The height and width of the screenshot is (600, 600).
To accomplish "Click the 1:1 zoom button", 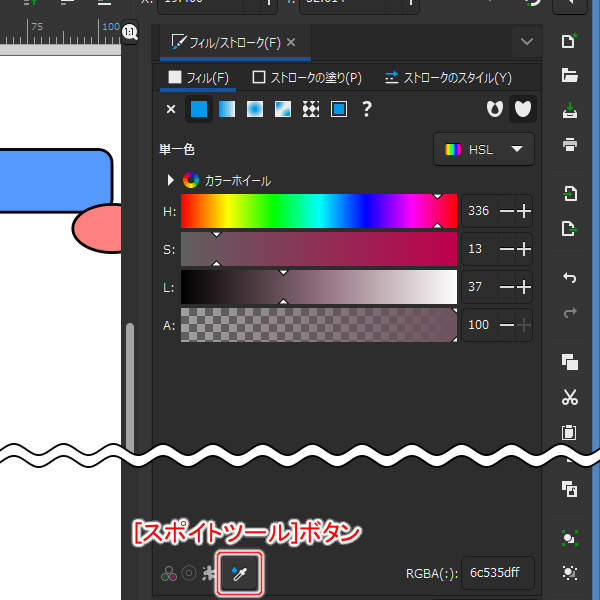I will tap(130, 32).
